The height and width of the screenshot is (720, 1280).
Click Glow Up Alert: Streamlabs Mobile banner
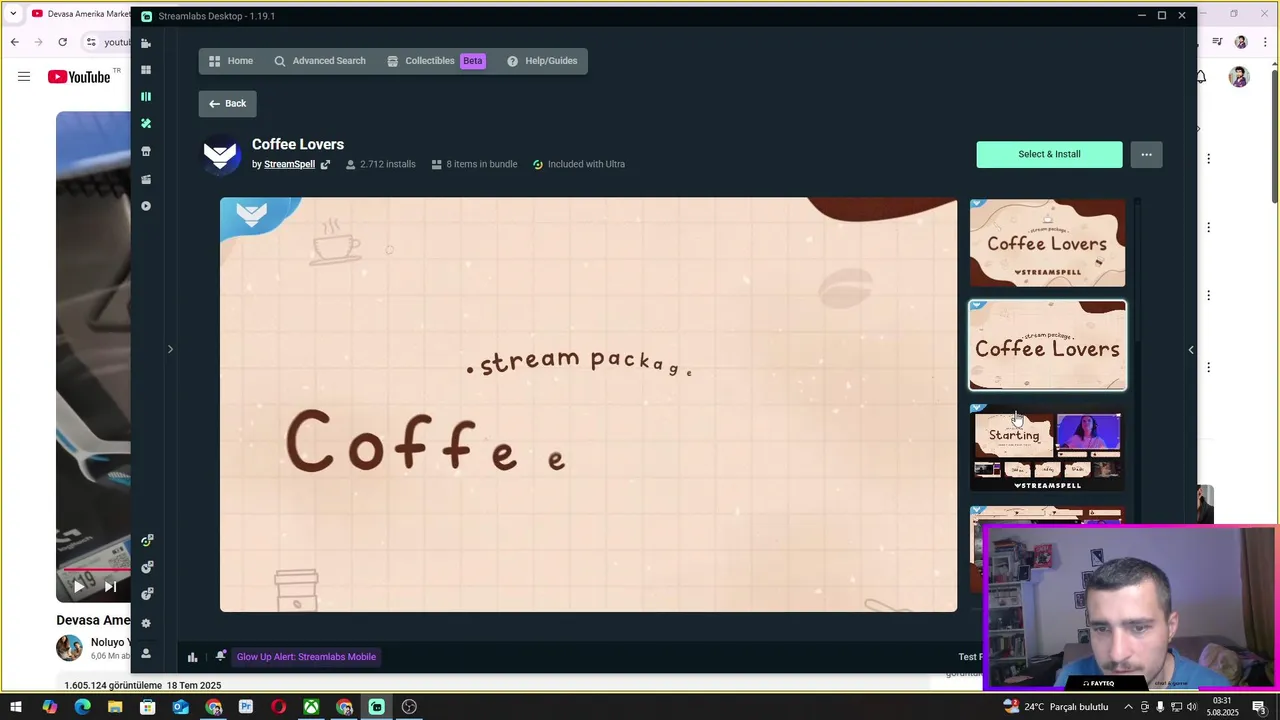coord(306,657)
